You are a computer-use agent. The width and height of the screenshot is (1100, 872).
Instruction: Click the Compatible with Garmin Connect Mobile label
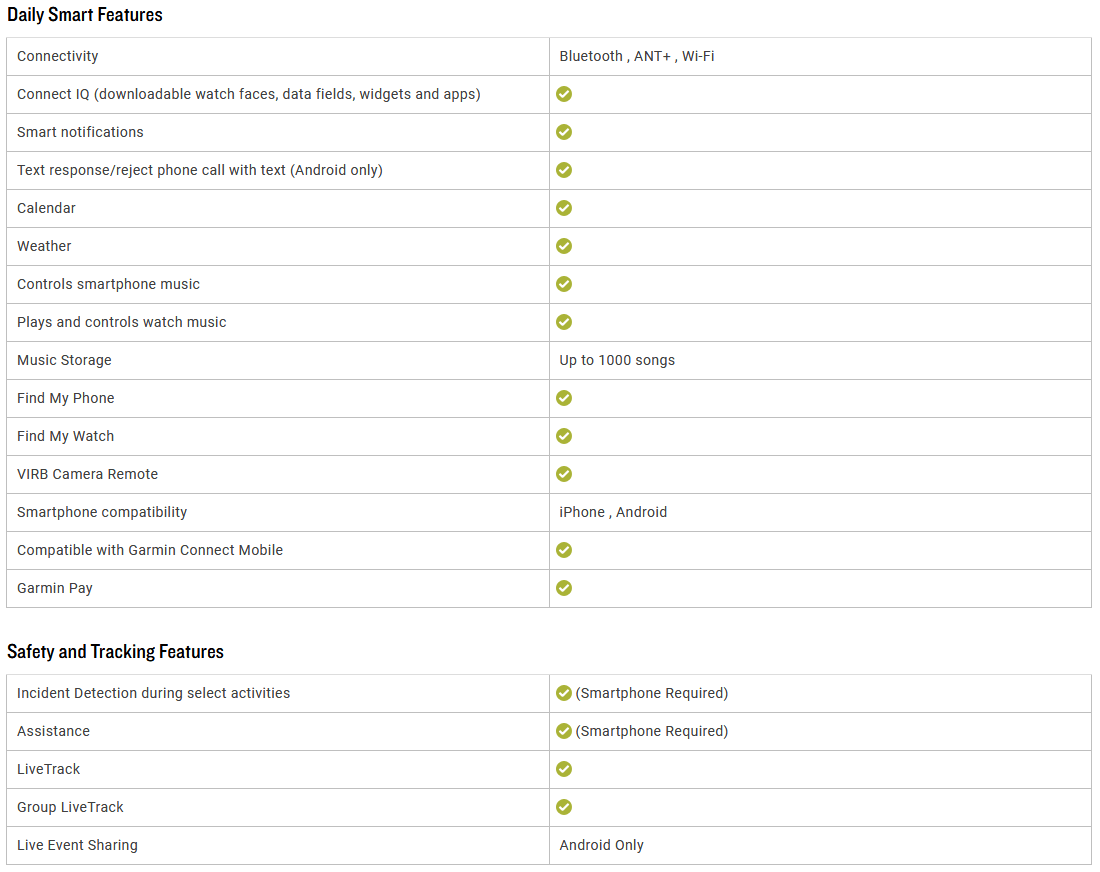coord(149,550)
